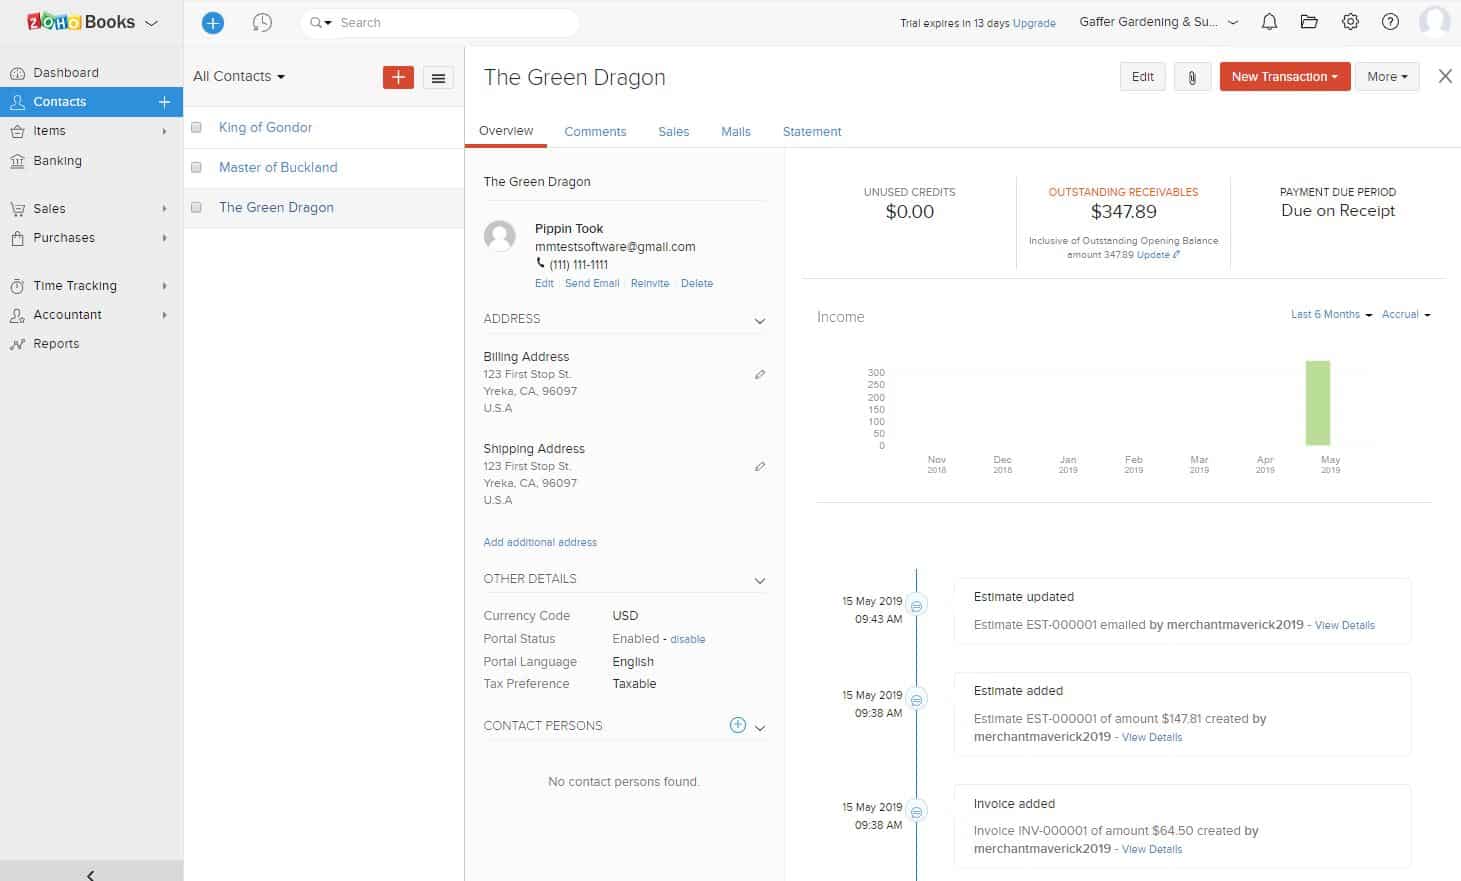Open King of Gondor contact
1461x881 pixels.
click(265, 127)
